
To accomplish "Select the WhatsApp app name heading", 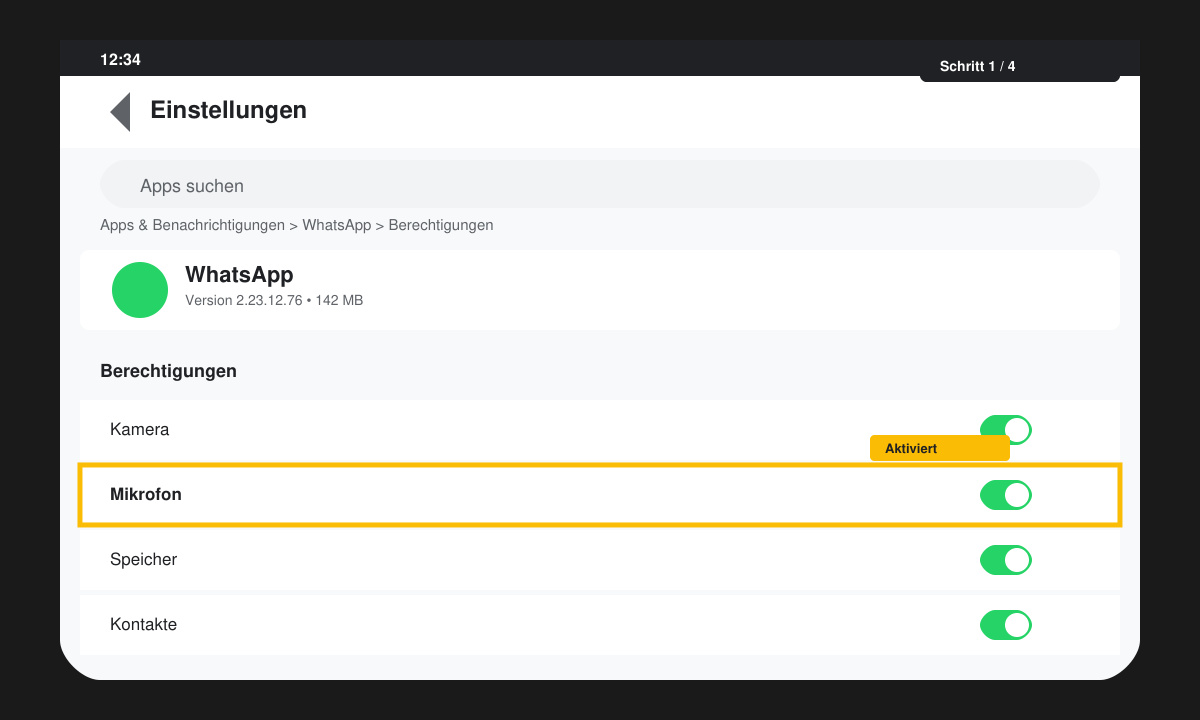I will pyautogui.click(x=239, y=274).
